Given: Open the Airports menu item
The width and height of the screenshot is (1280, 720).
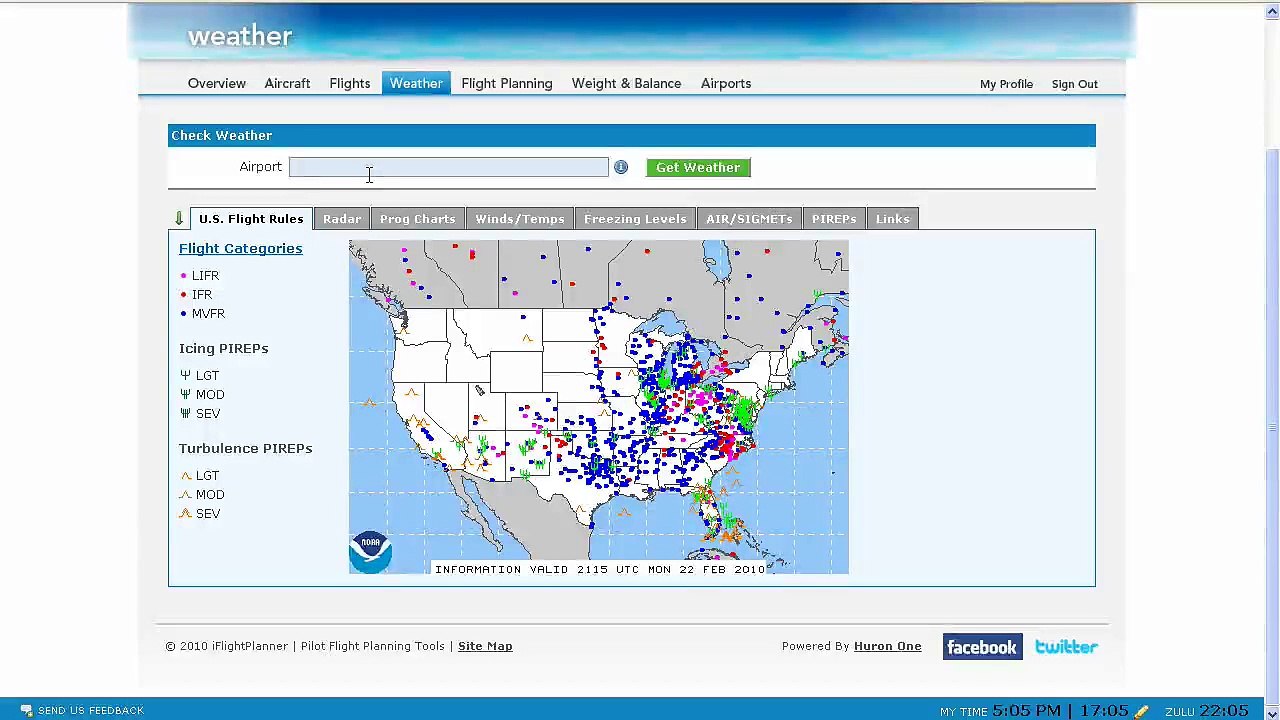Looking at the screenshot, I should (726, 83).
